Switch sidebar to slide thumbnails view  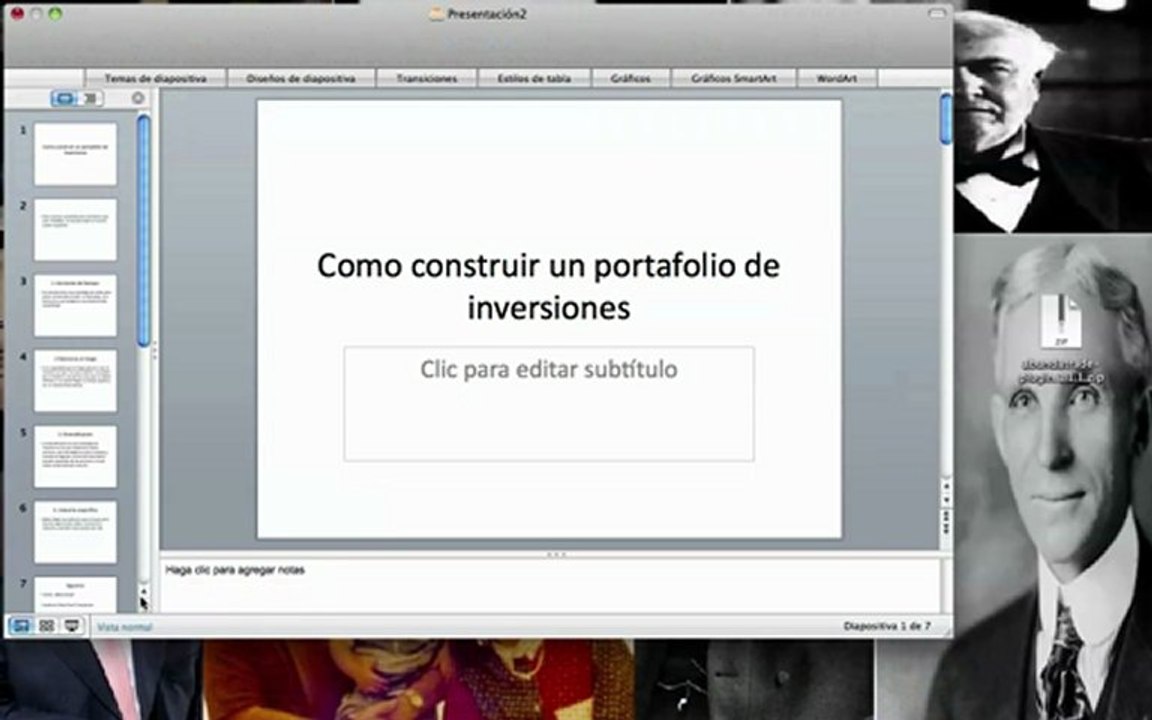[x=64, y=98]
